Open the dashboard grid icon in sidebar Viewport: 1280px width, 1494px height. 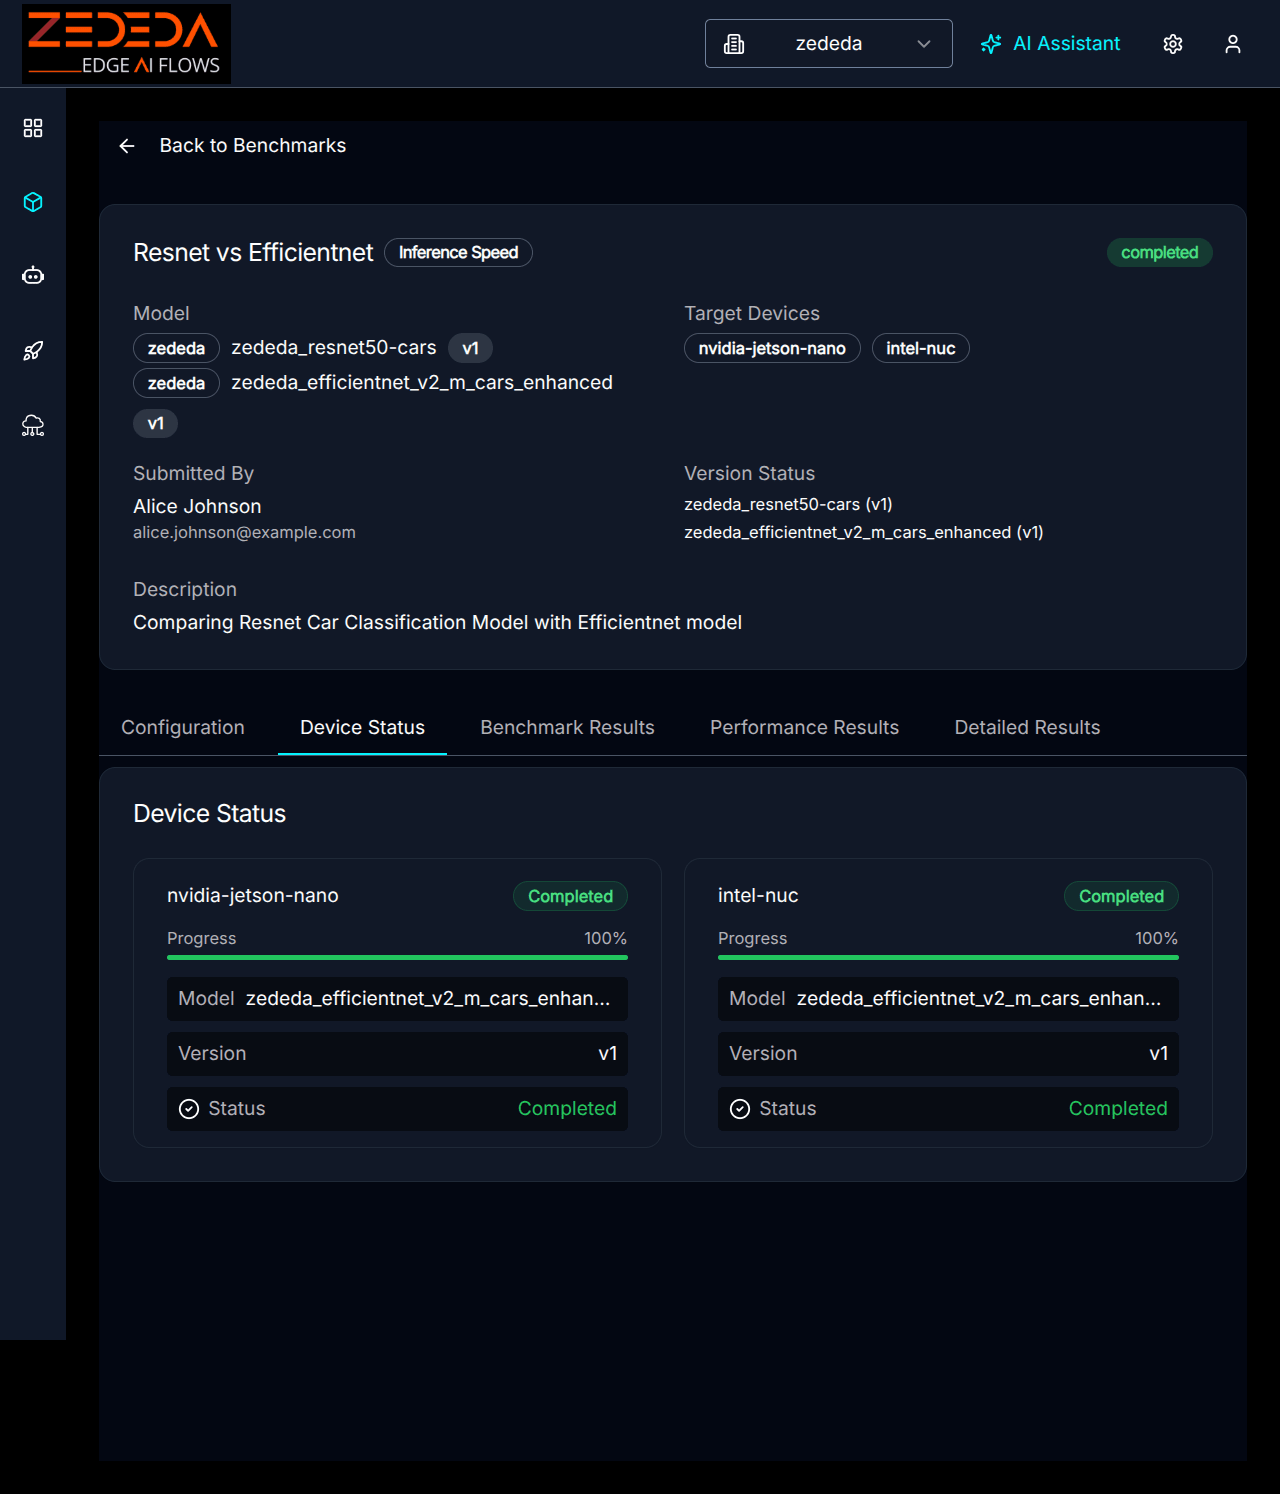33,128
